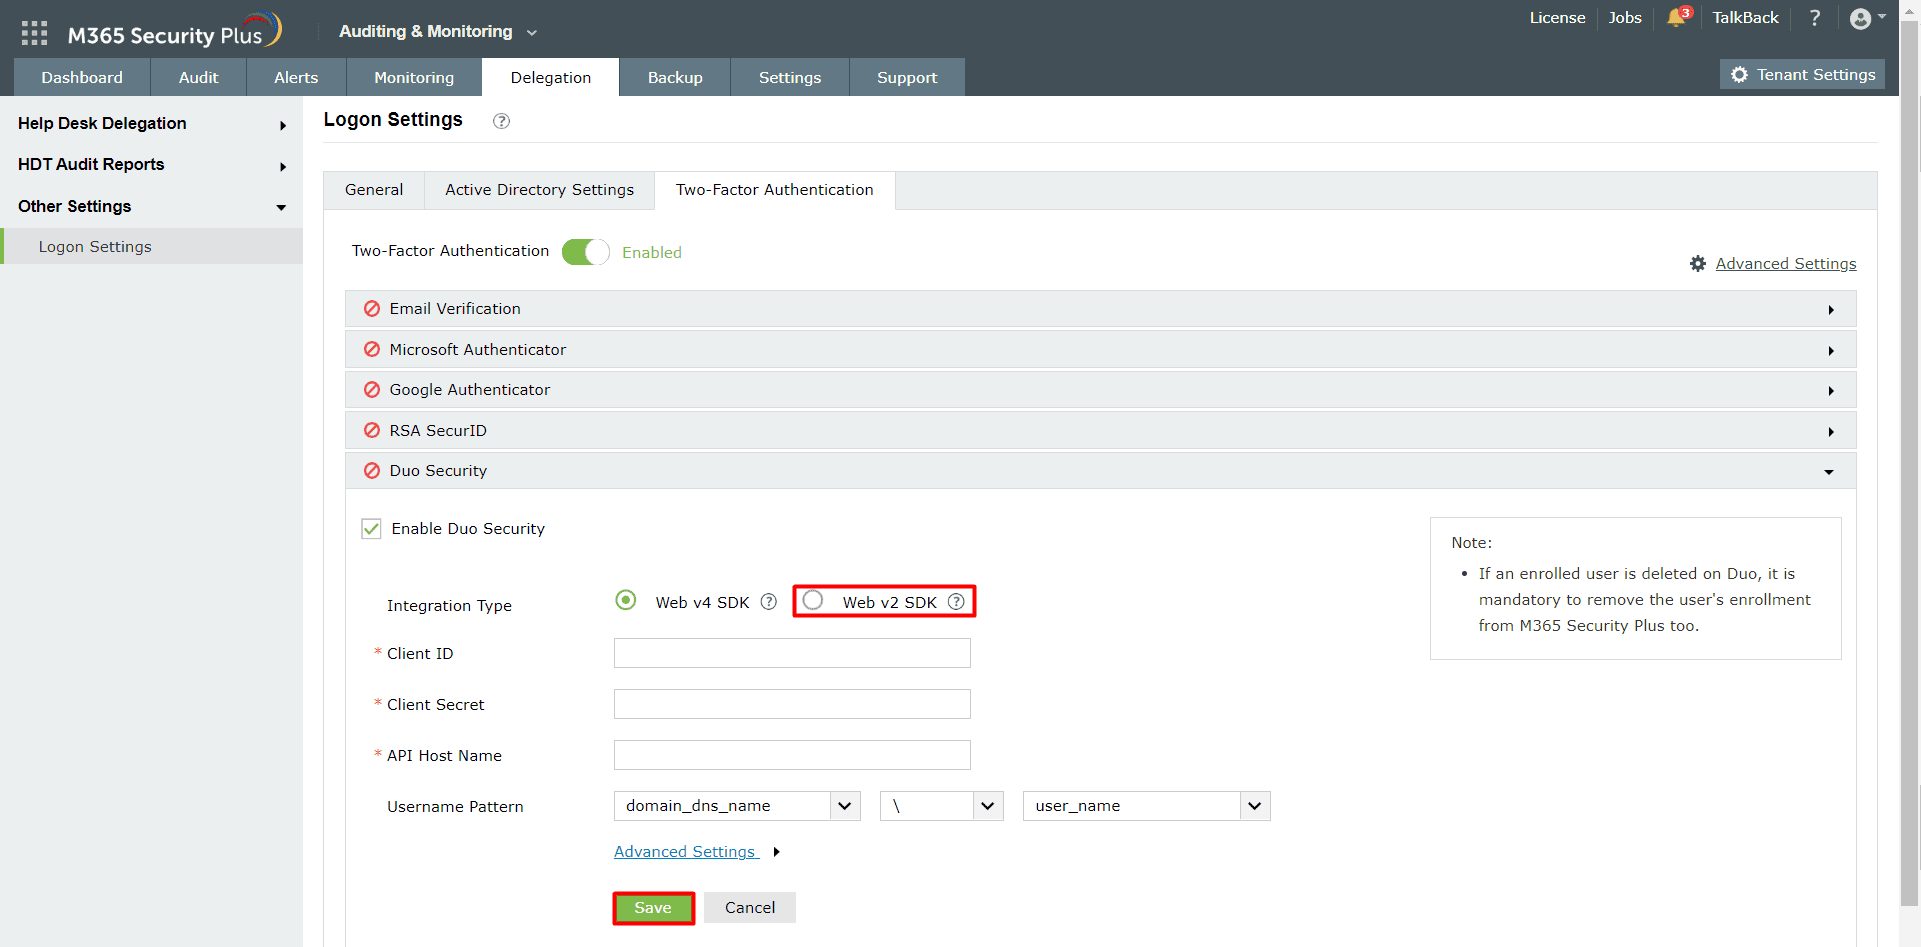This screenshot has width=1921, height=947.
Task: Open Advanced Settings link at top right
Action: click(x=1785, y=264)
